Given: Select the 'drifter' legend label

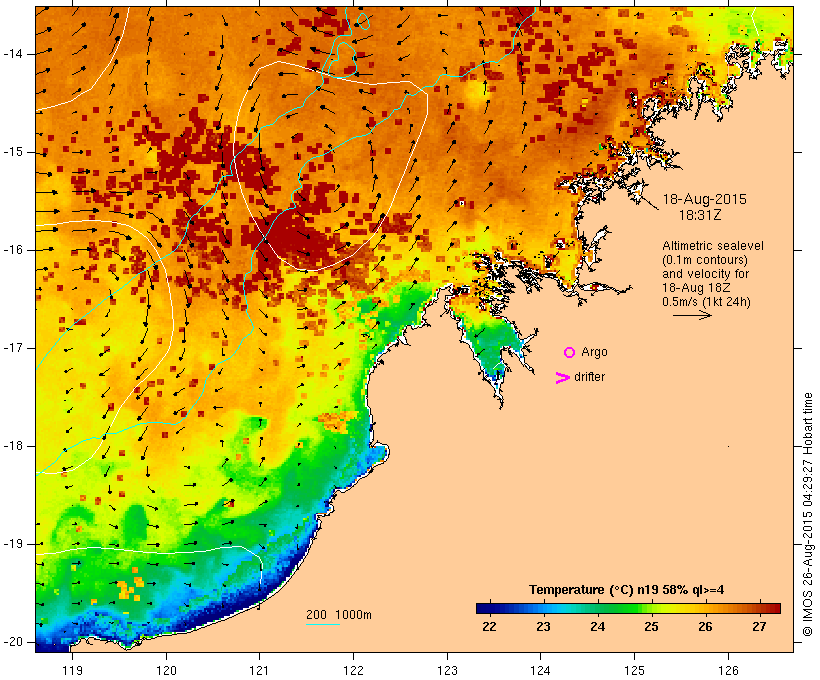Looking at the screenshot, I should click(589, 377).
